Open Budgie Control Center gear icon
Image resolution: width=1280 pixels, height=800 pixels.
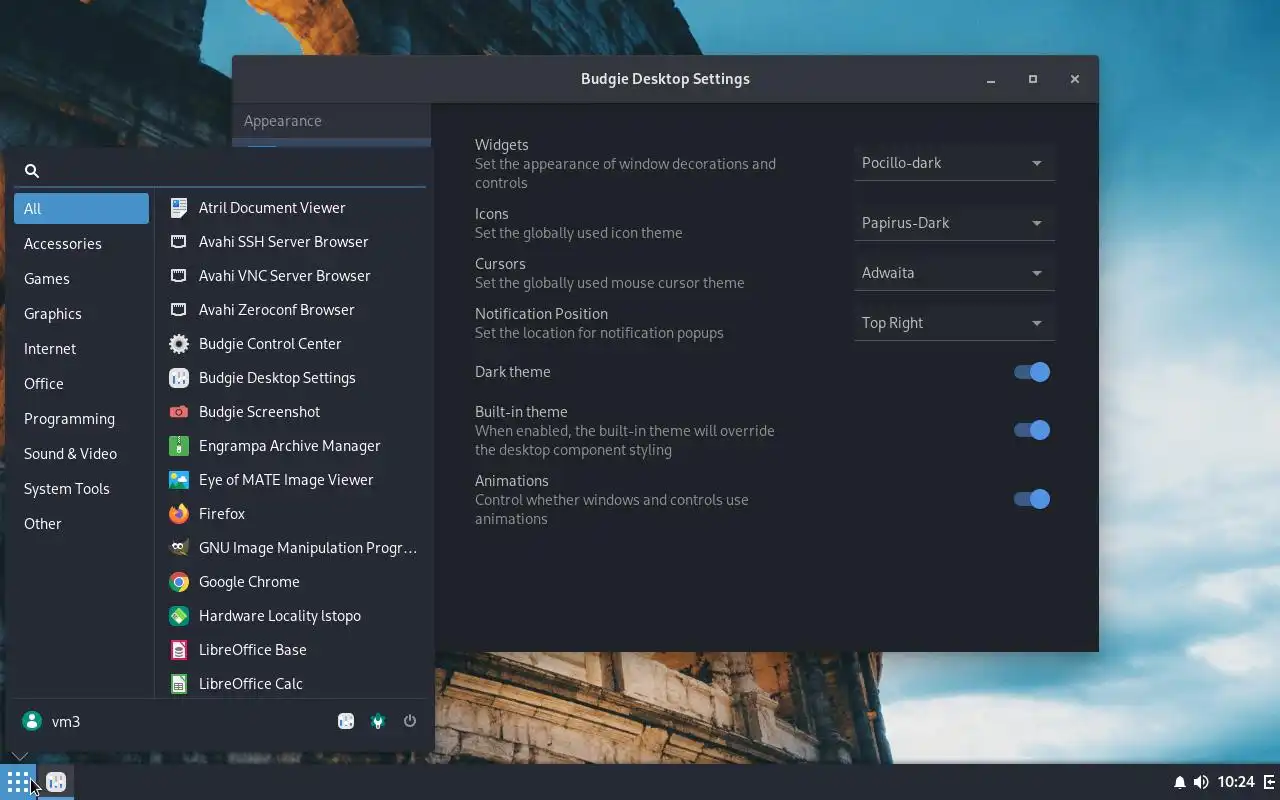[179, 343]
